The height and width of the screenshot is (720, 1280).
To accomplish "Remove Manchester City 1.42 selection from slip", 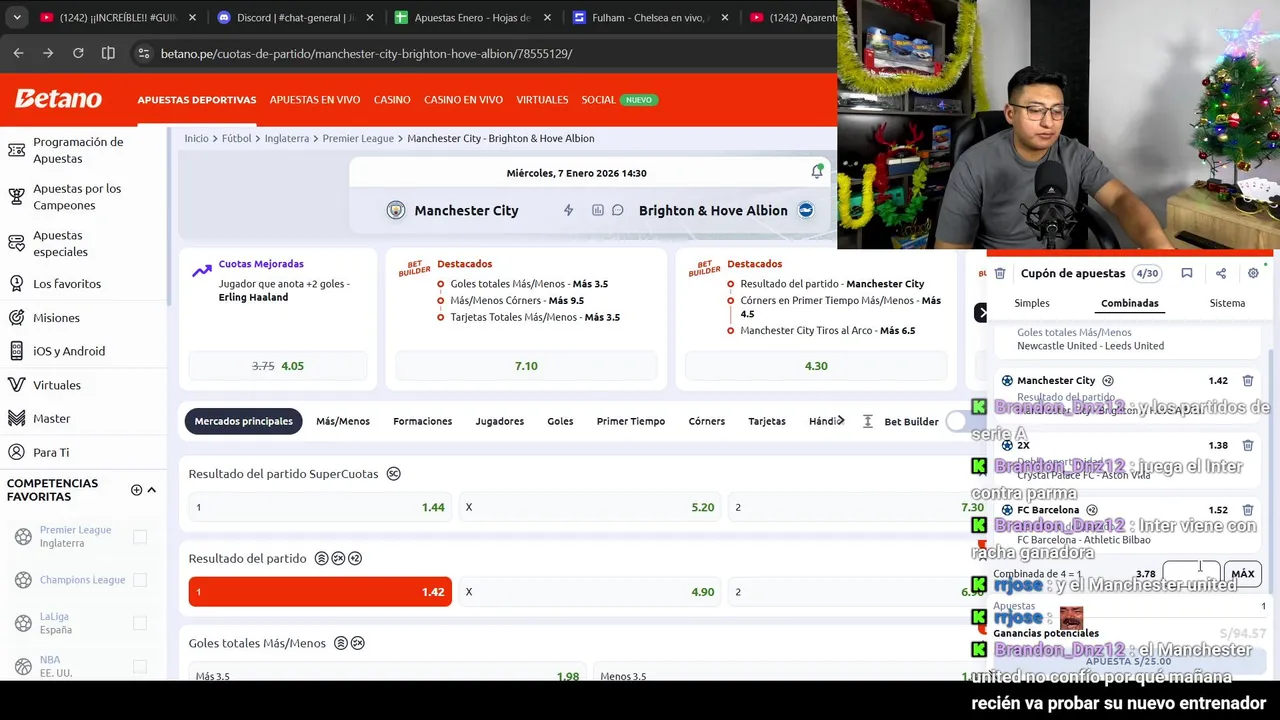I will click(x=1248, y=380).
